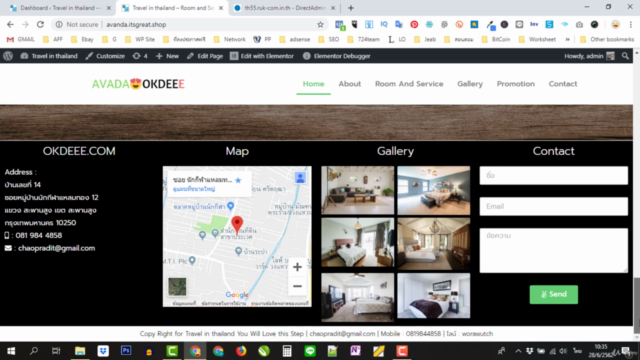
Task: Click the page vertical scrollbar thumb
Action: pyautogui.click(x=636, y=304)
